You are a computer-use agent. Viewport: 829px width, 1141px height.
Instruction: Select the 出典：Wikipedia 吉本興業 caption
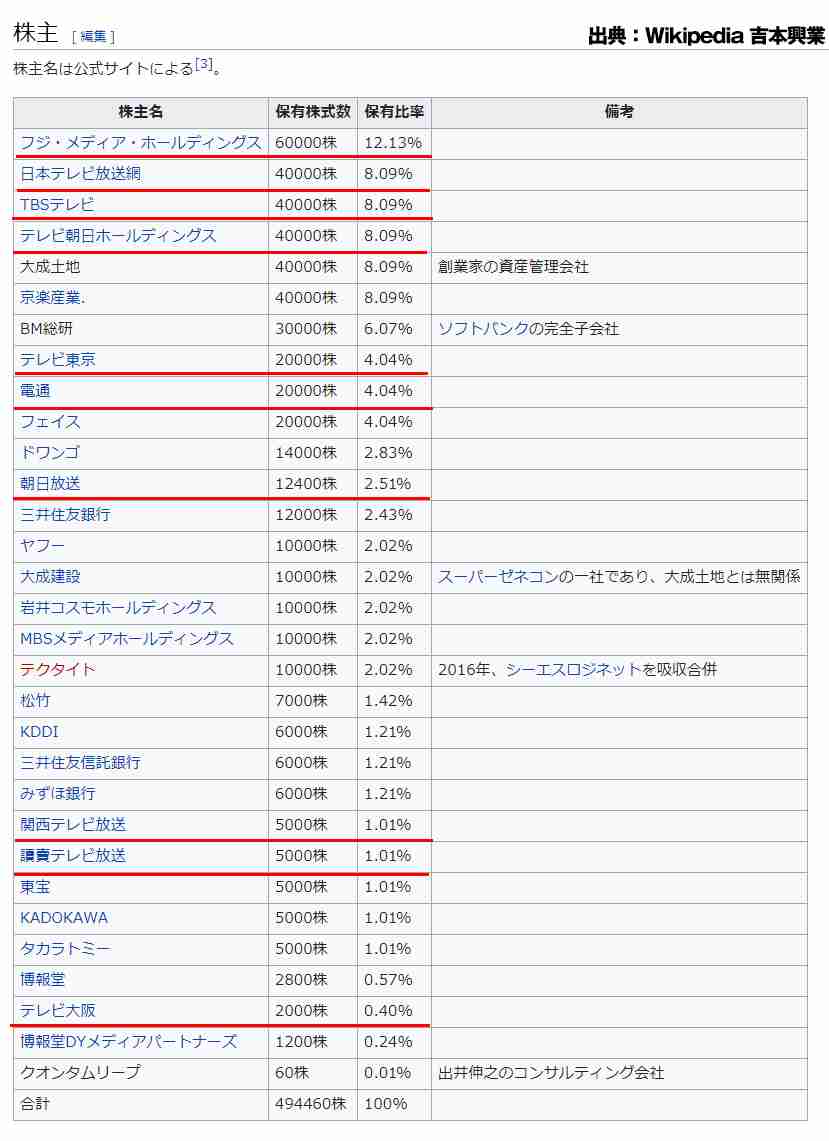(706, 35)
